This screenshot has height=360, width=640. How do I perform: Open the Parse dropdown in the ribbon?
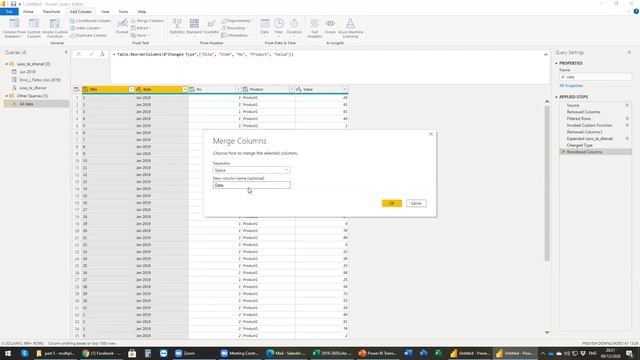pos(140,36)
